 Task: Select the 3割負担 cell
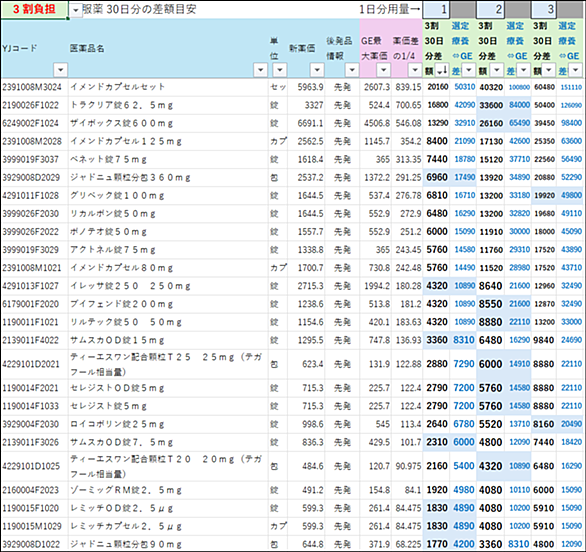[x=35, y=9]
